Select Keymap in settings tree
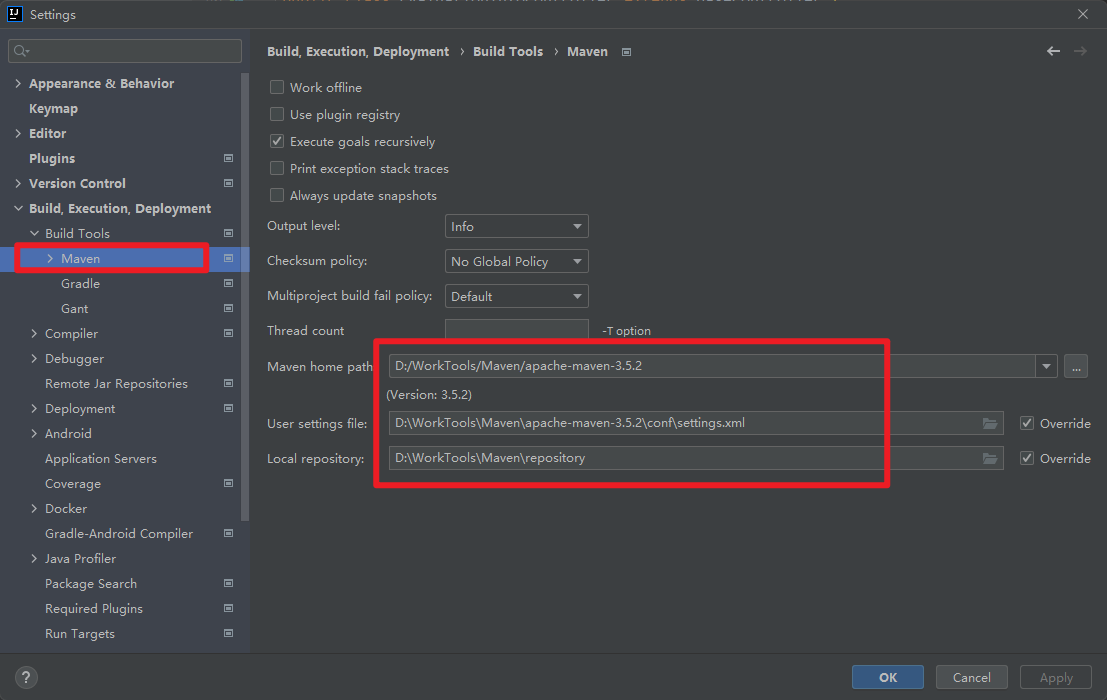 pos(53,109)
